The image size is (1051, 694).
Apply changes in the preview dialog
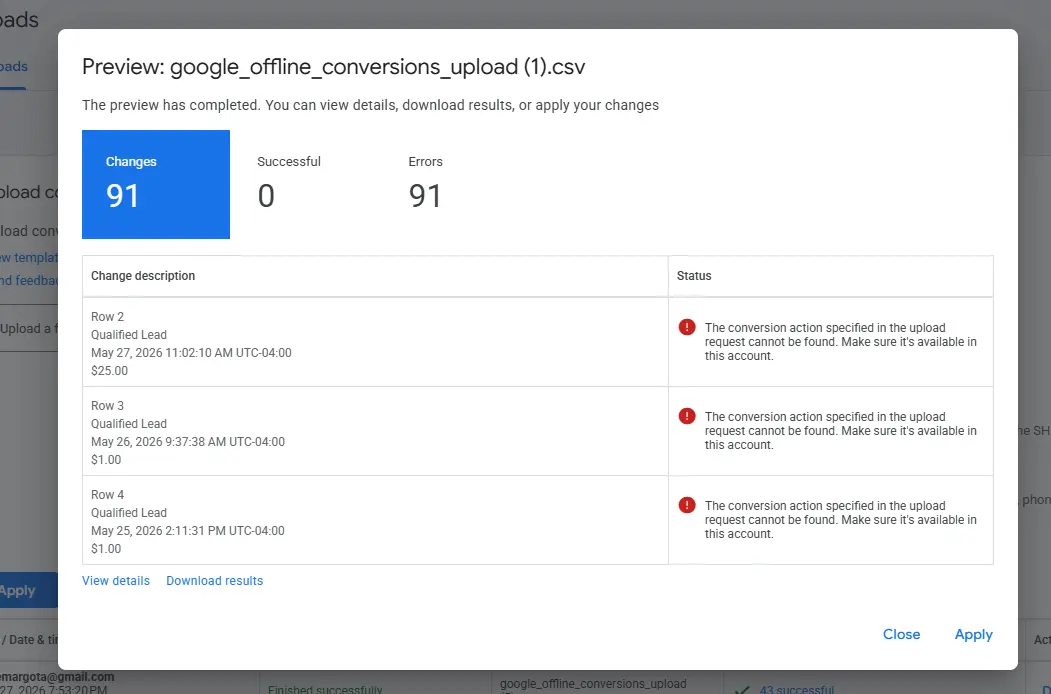click(973, 634)
